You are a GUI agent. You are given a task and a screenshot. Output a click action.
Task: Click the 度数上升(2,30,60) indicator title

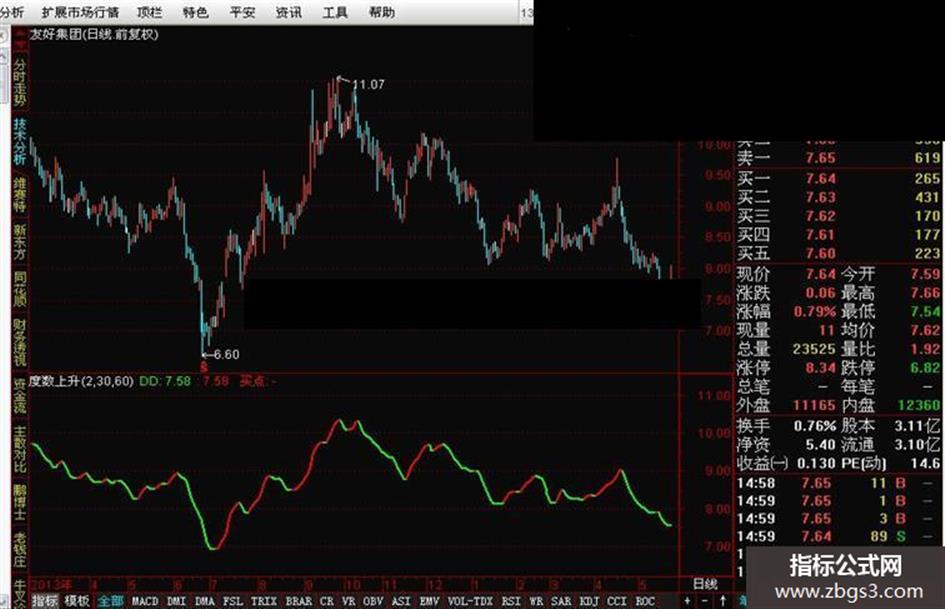81,381
